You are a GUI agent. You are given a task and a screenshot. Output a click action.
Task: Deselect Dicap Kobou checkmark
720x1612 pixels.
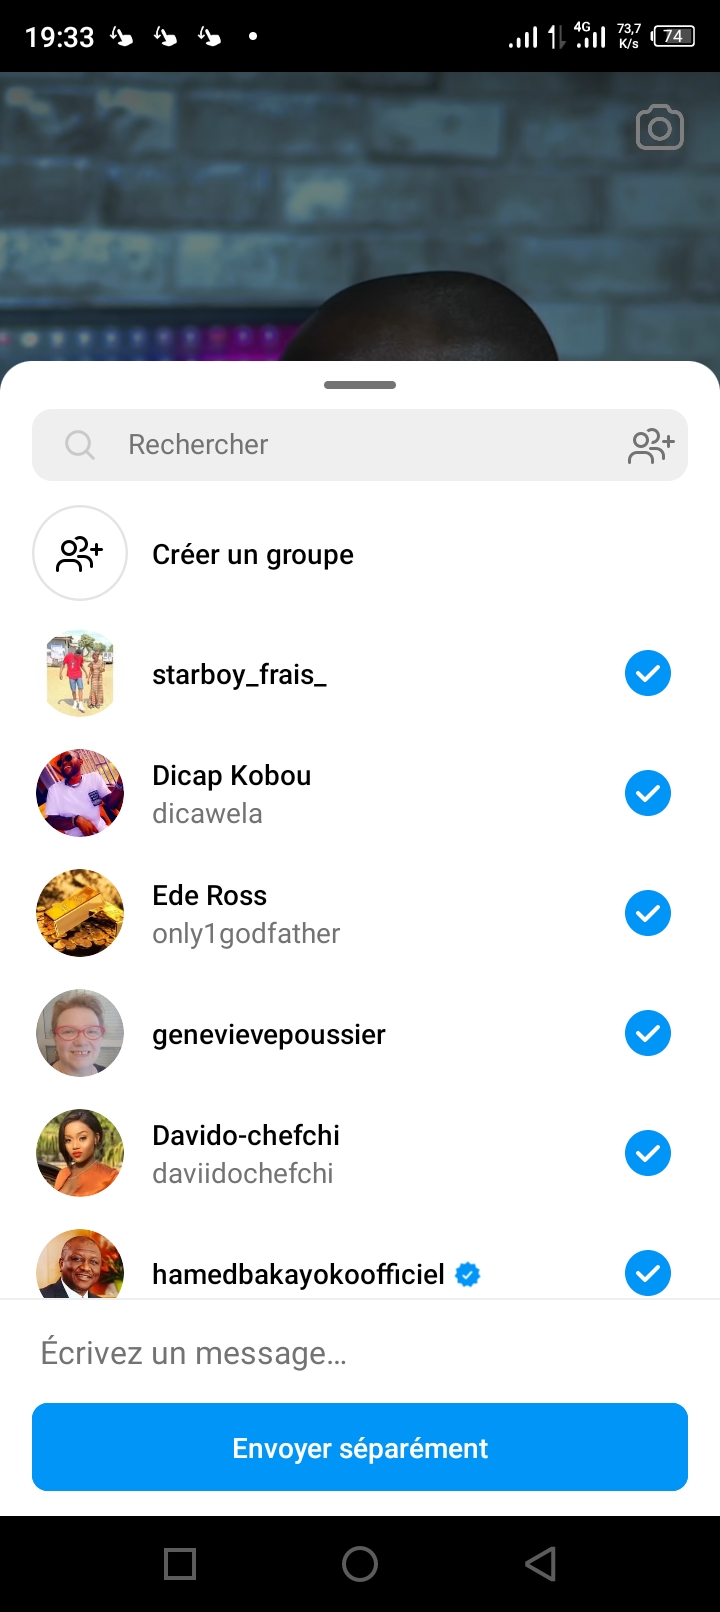(x=647, y=794)
